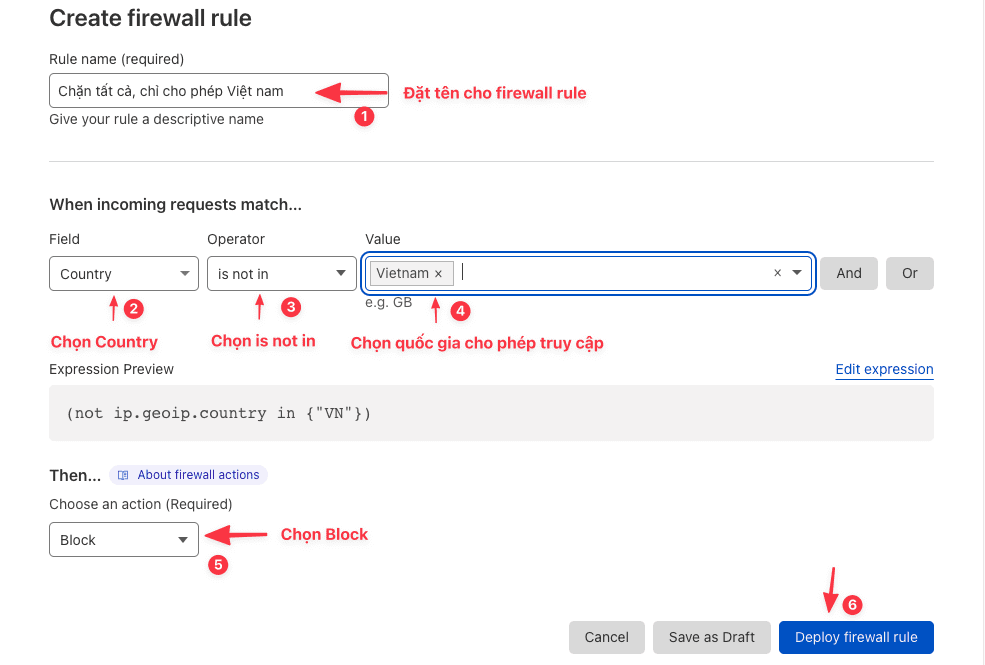Clear all values in the Value field

(777, 273)
